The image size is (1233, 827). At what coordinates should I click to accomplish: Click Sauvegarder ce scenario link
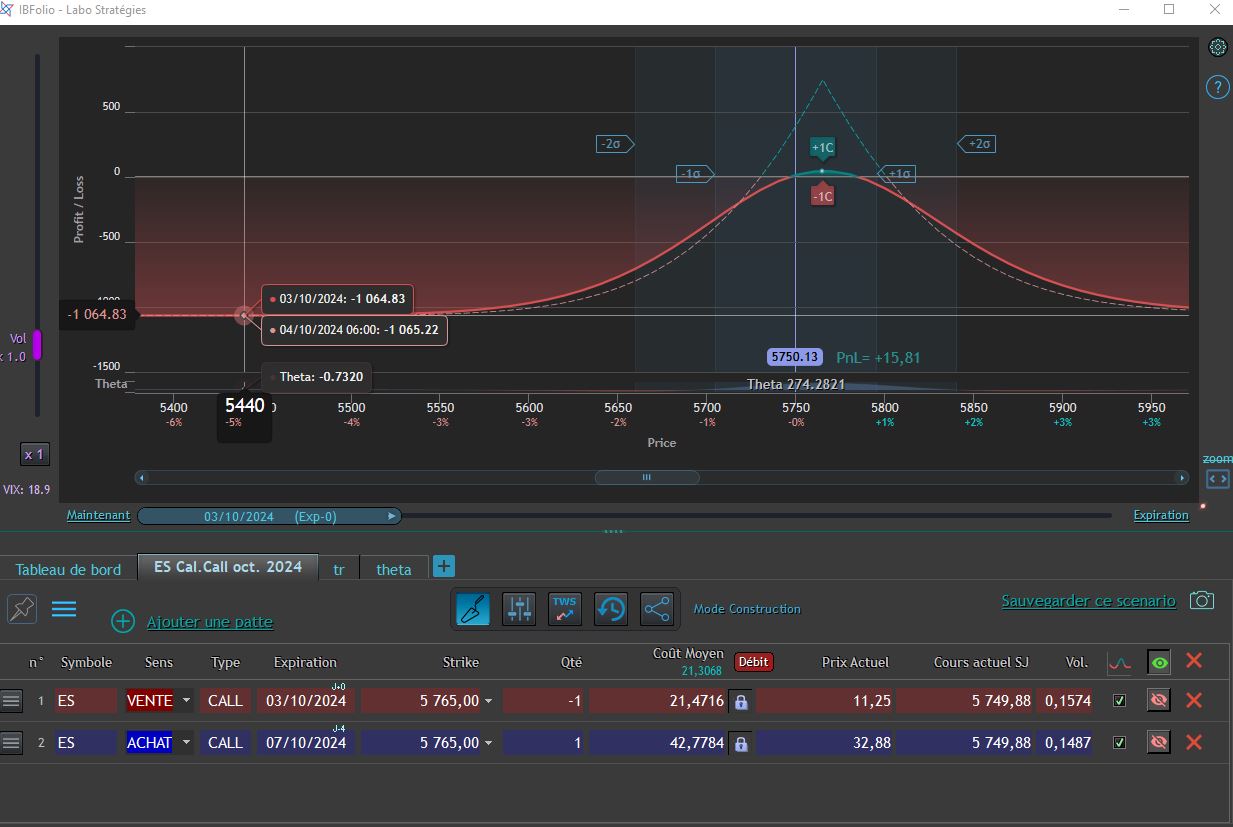pyautogui.click(x=1088, y=601)
